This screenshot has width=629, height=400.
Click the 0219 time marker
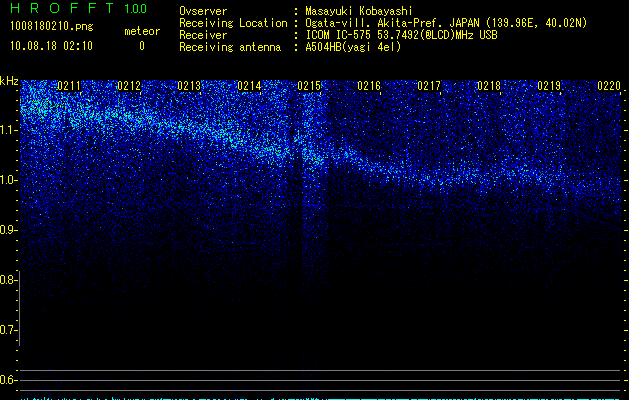pos(549,86)
